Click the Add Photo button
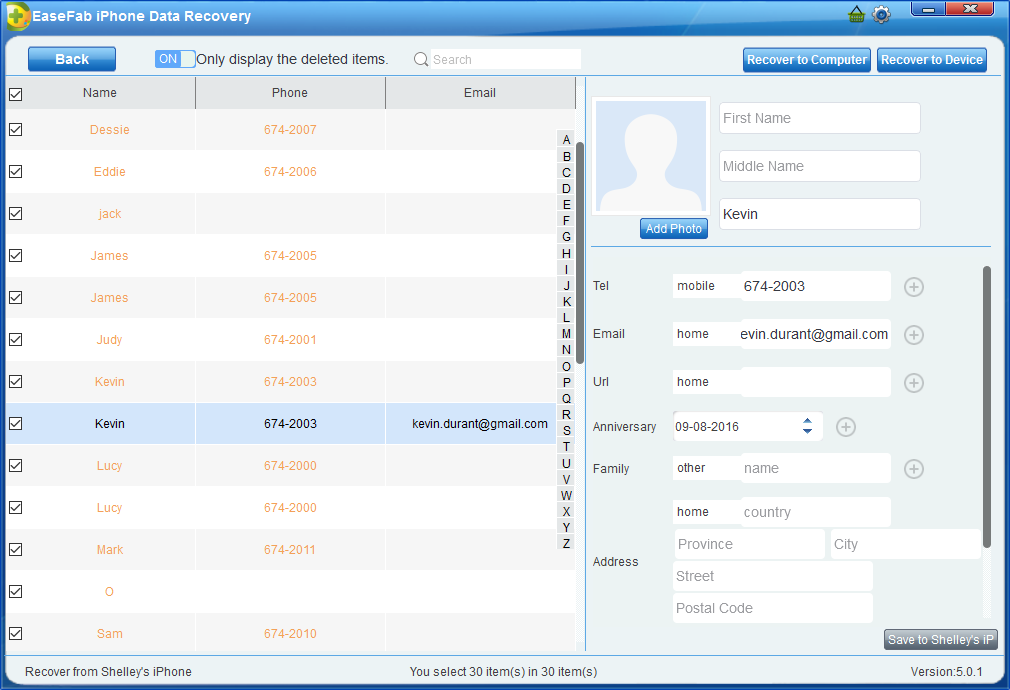The width and height of the screenshot is (1010, 690). 674,229
